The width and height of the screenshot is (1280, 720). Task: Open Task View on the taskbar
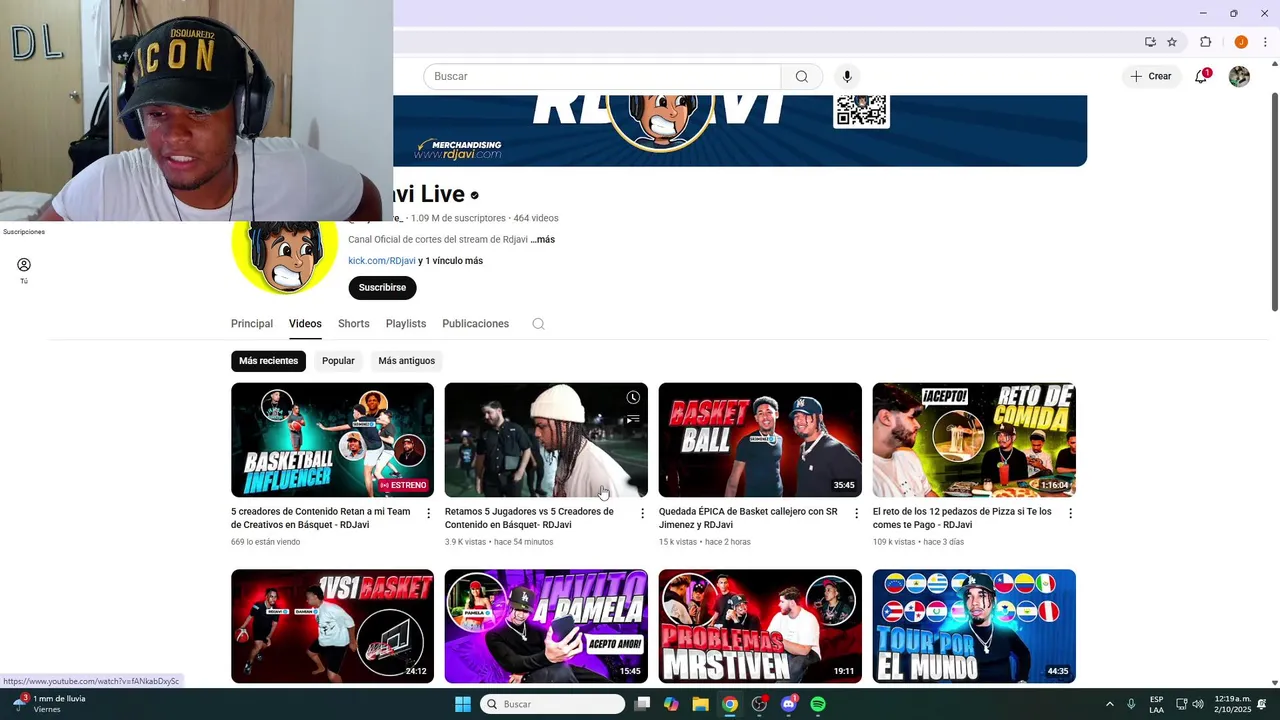(642, 704)
